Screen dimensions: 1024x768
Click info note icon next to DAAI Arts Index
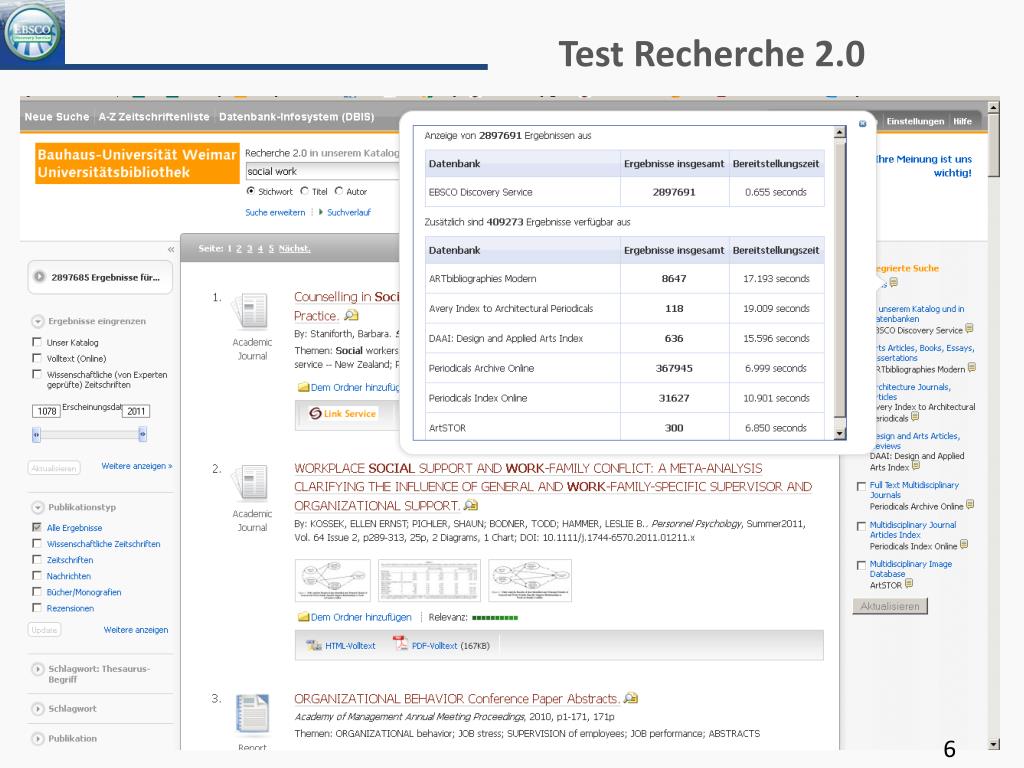(x=916, y=466)
